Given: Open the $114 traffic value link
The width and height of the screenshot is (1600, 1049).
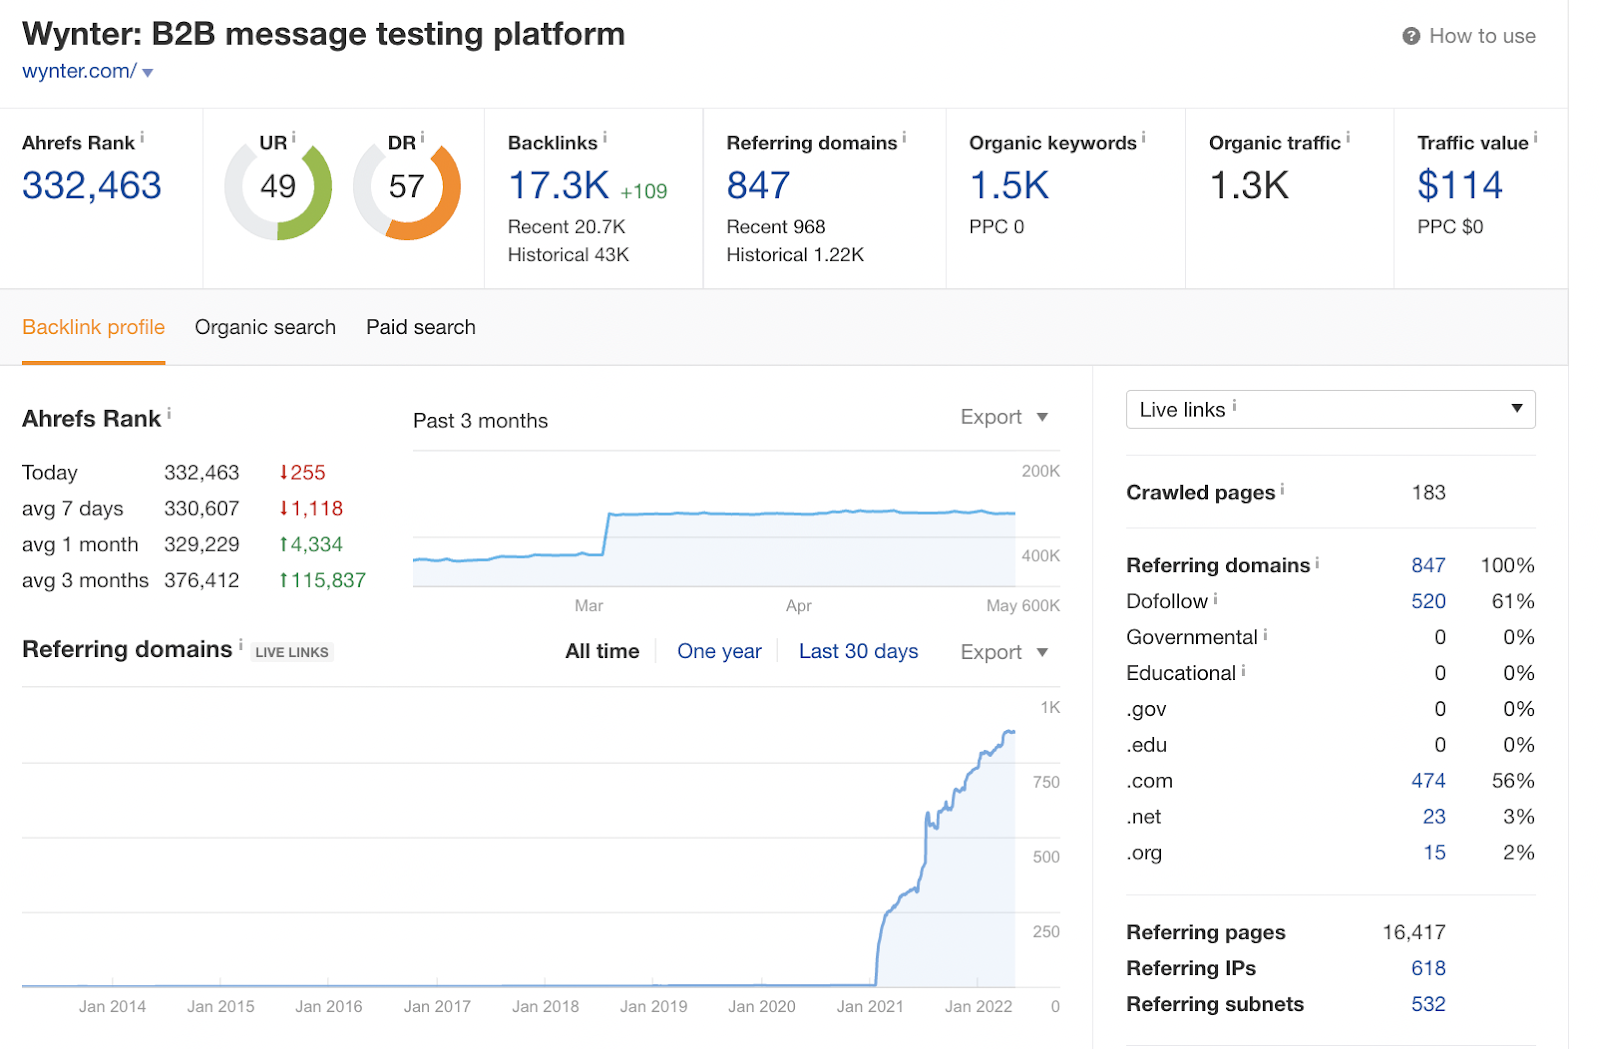Looking at the screenshot, I should coord(1460,186).
